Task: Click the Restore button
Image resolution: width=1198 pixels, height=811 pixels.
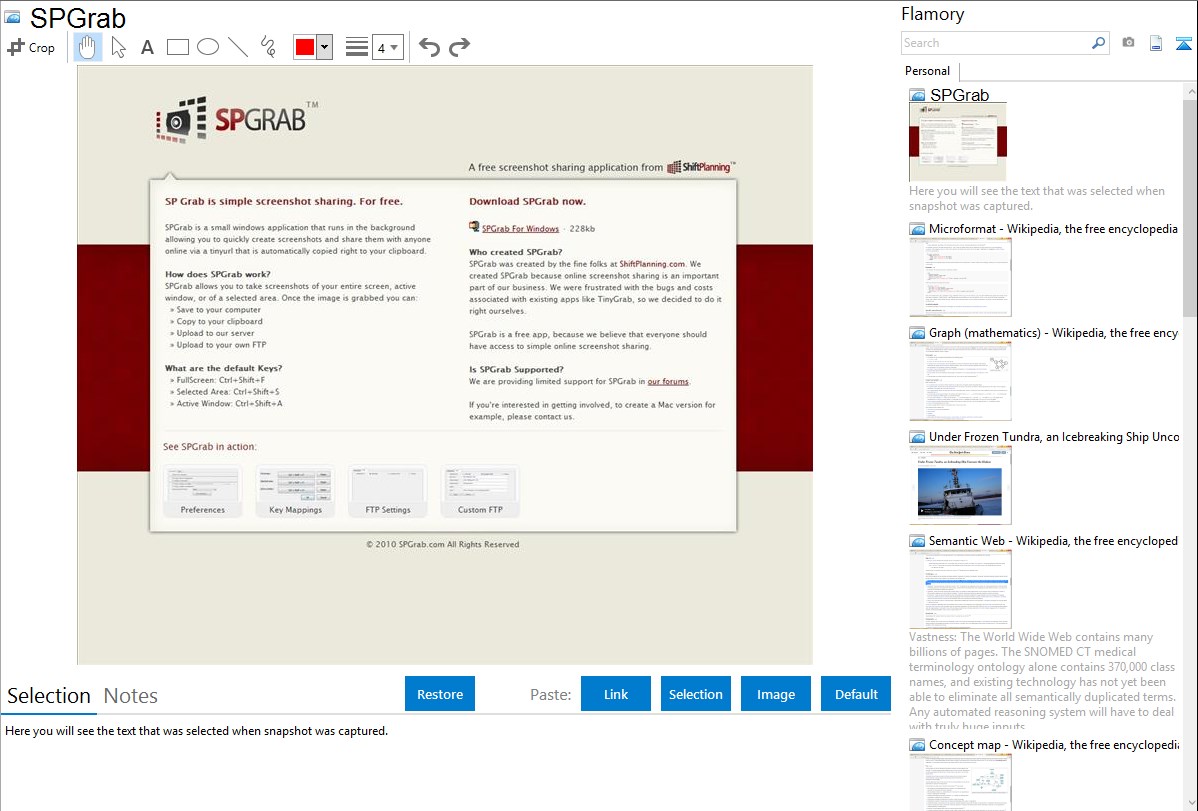Action: pyautogui.click(x=440, y=694)
